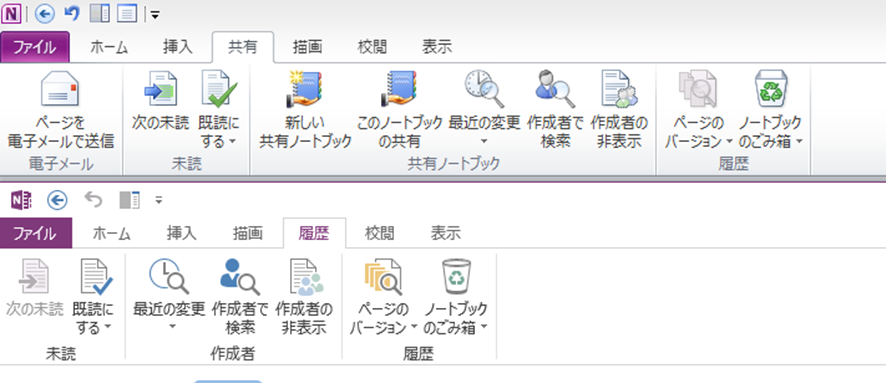Click ノートブックのごみ箱 icon in 共有 ribbon

point(771,89)
